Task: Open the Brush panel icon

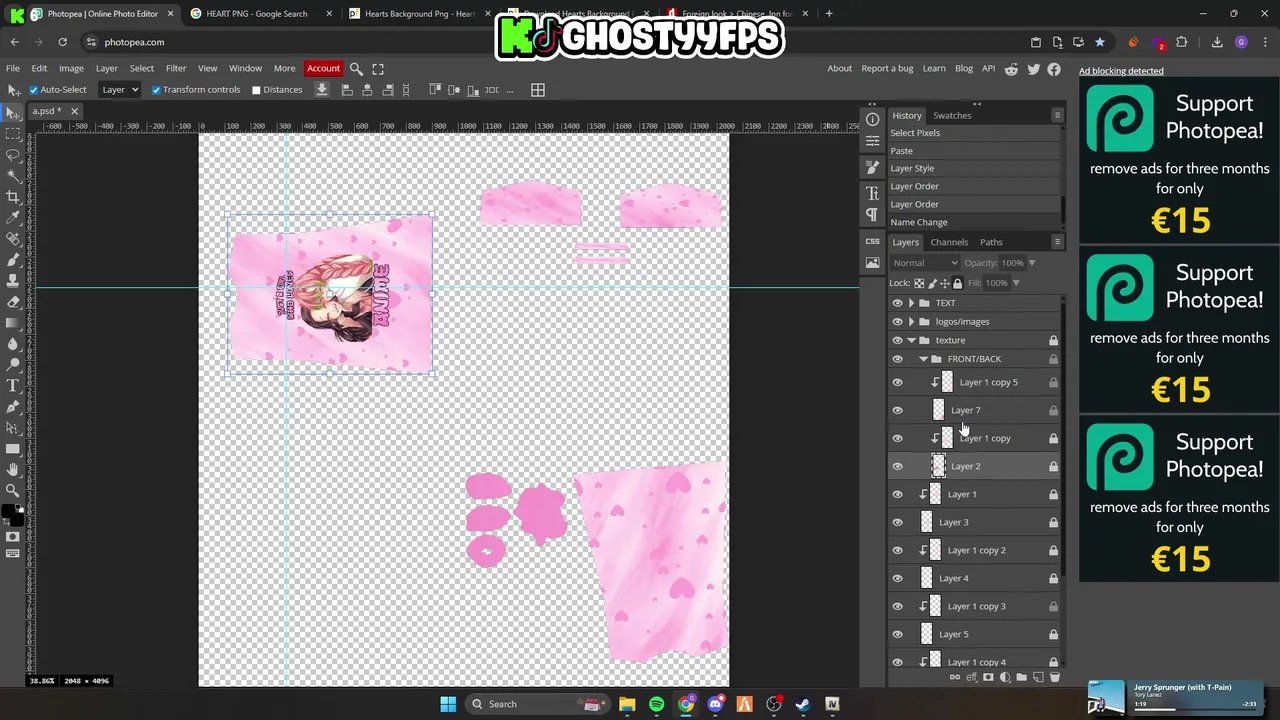Action: (x=872, y=168)
